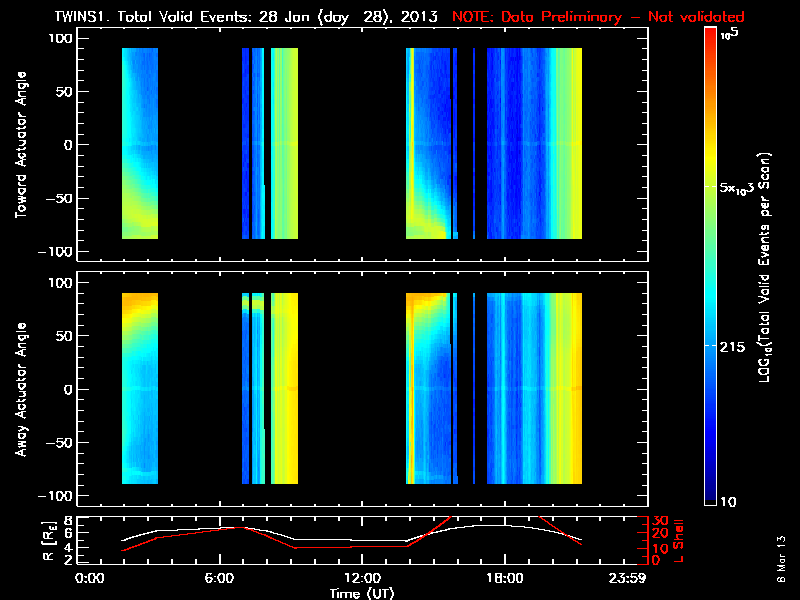
Task: Click the Time (UT) axis label
Action: pos(361,592)
